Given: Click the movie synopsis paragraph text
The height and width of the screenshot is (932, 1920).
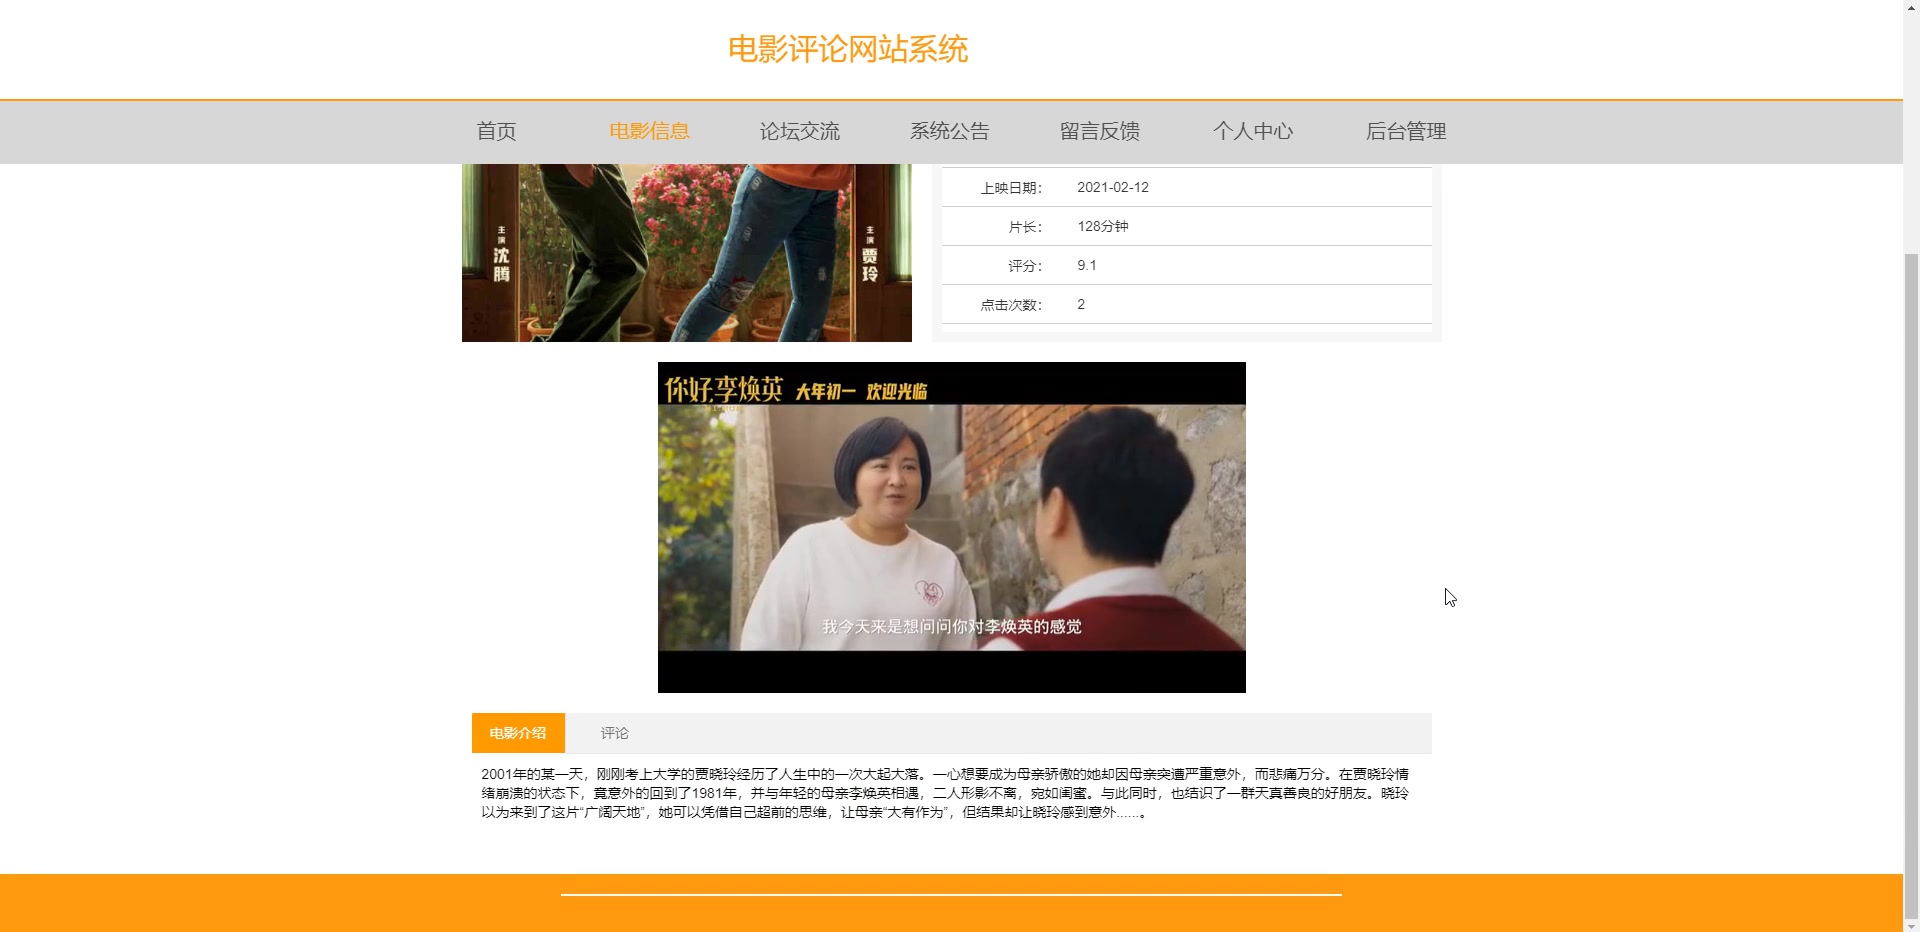Looking at the screenshot, I should pyautogui.click(x=945, y=793).
